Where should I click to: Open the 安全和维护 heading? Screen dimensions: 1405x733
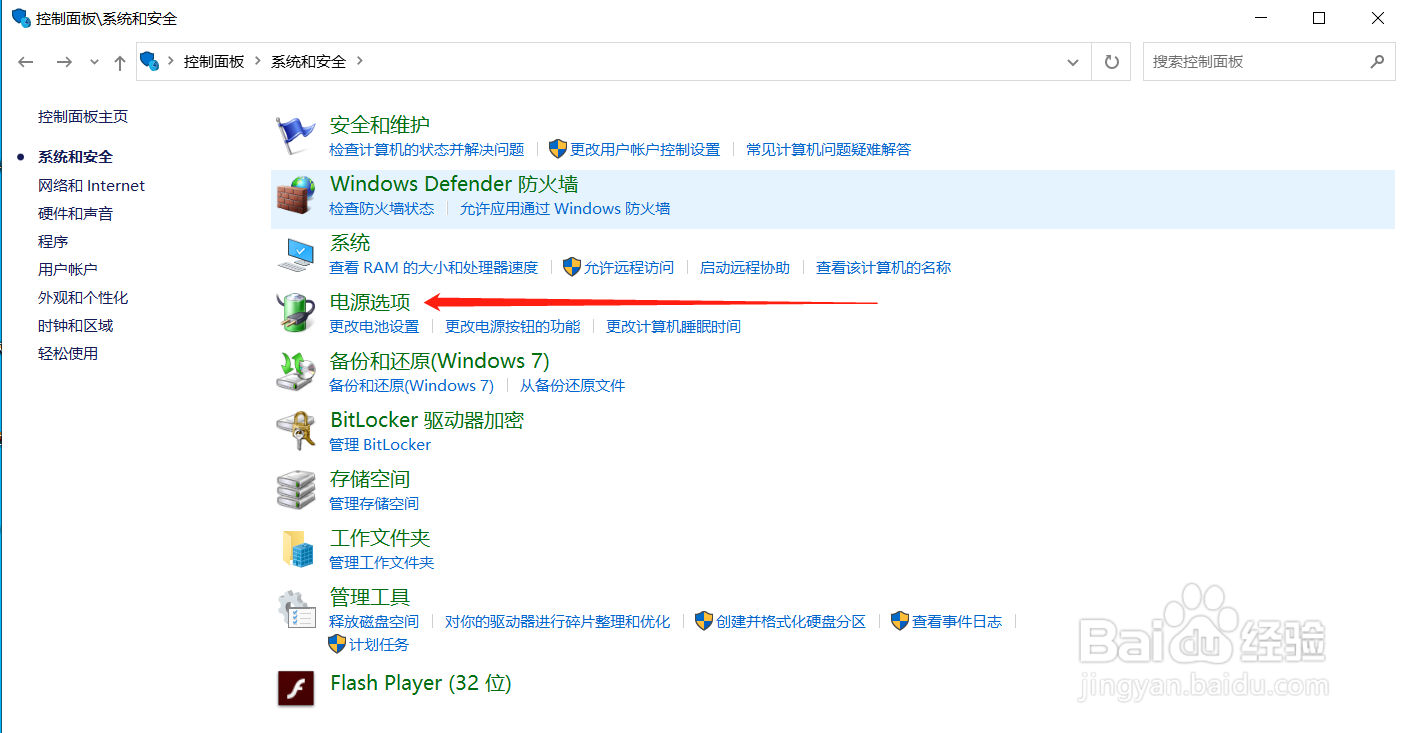click(x=380, y=125)
